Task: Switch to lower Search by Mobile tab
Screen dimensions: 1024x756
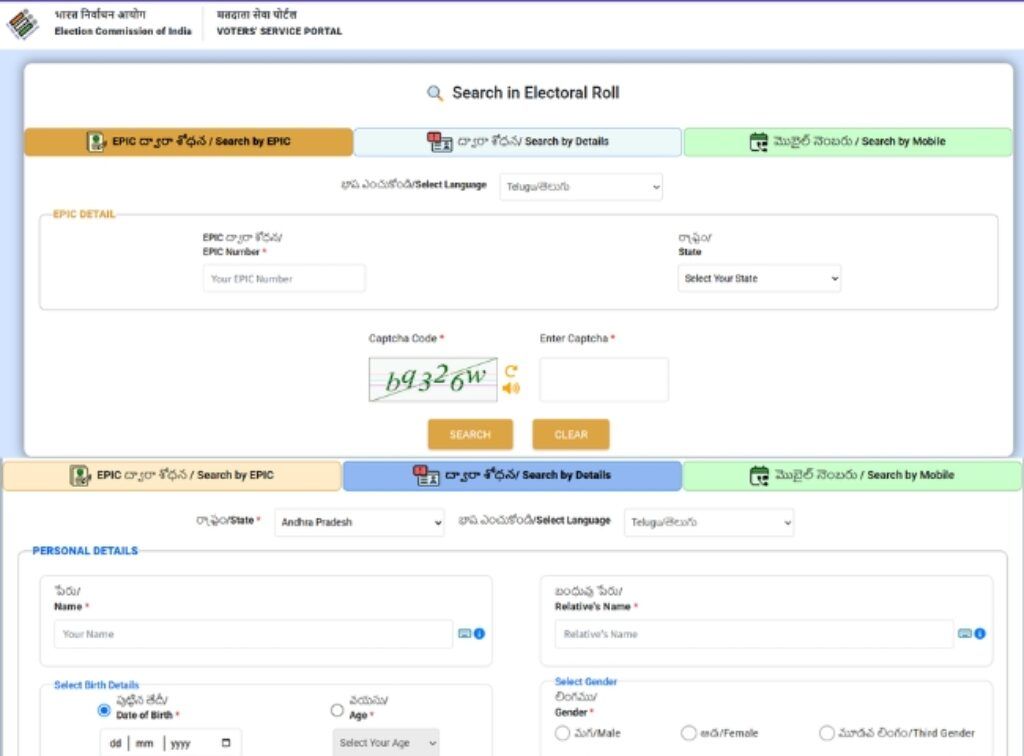Action: 852,475
